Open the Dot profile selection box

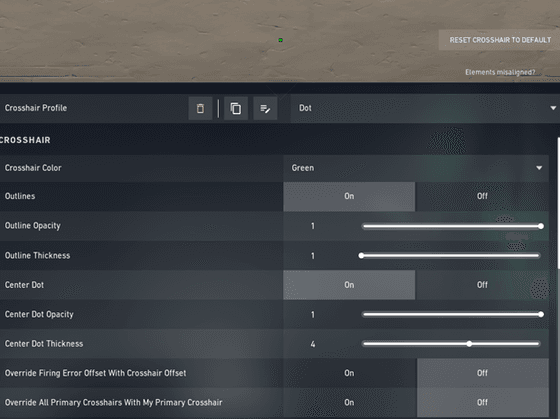tap(425, 108)
